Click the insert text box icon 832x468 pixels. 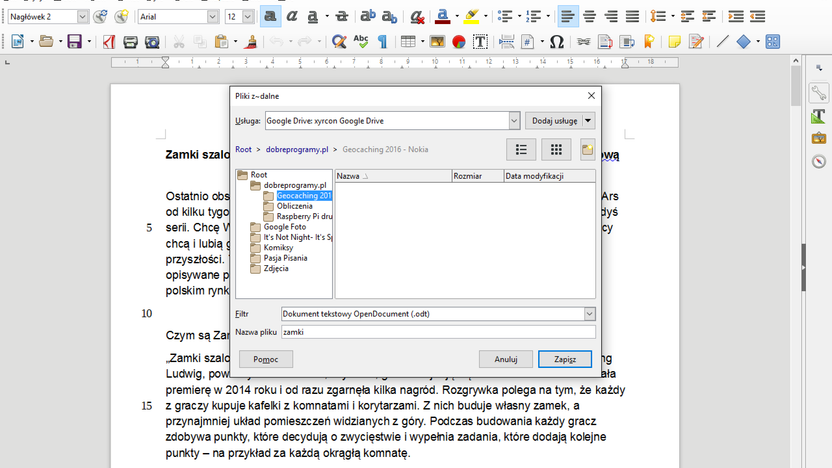tap(480, 41)
